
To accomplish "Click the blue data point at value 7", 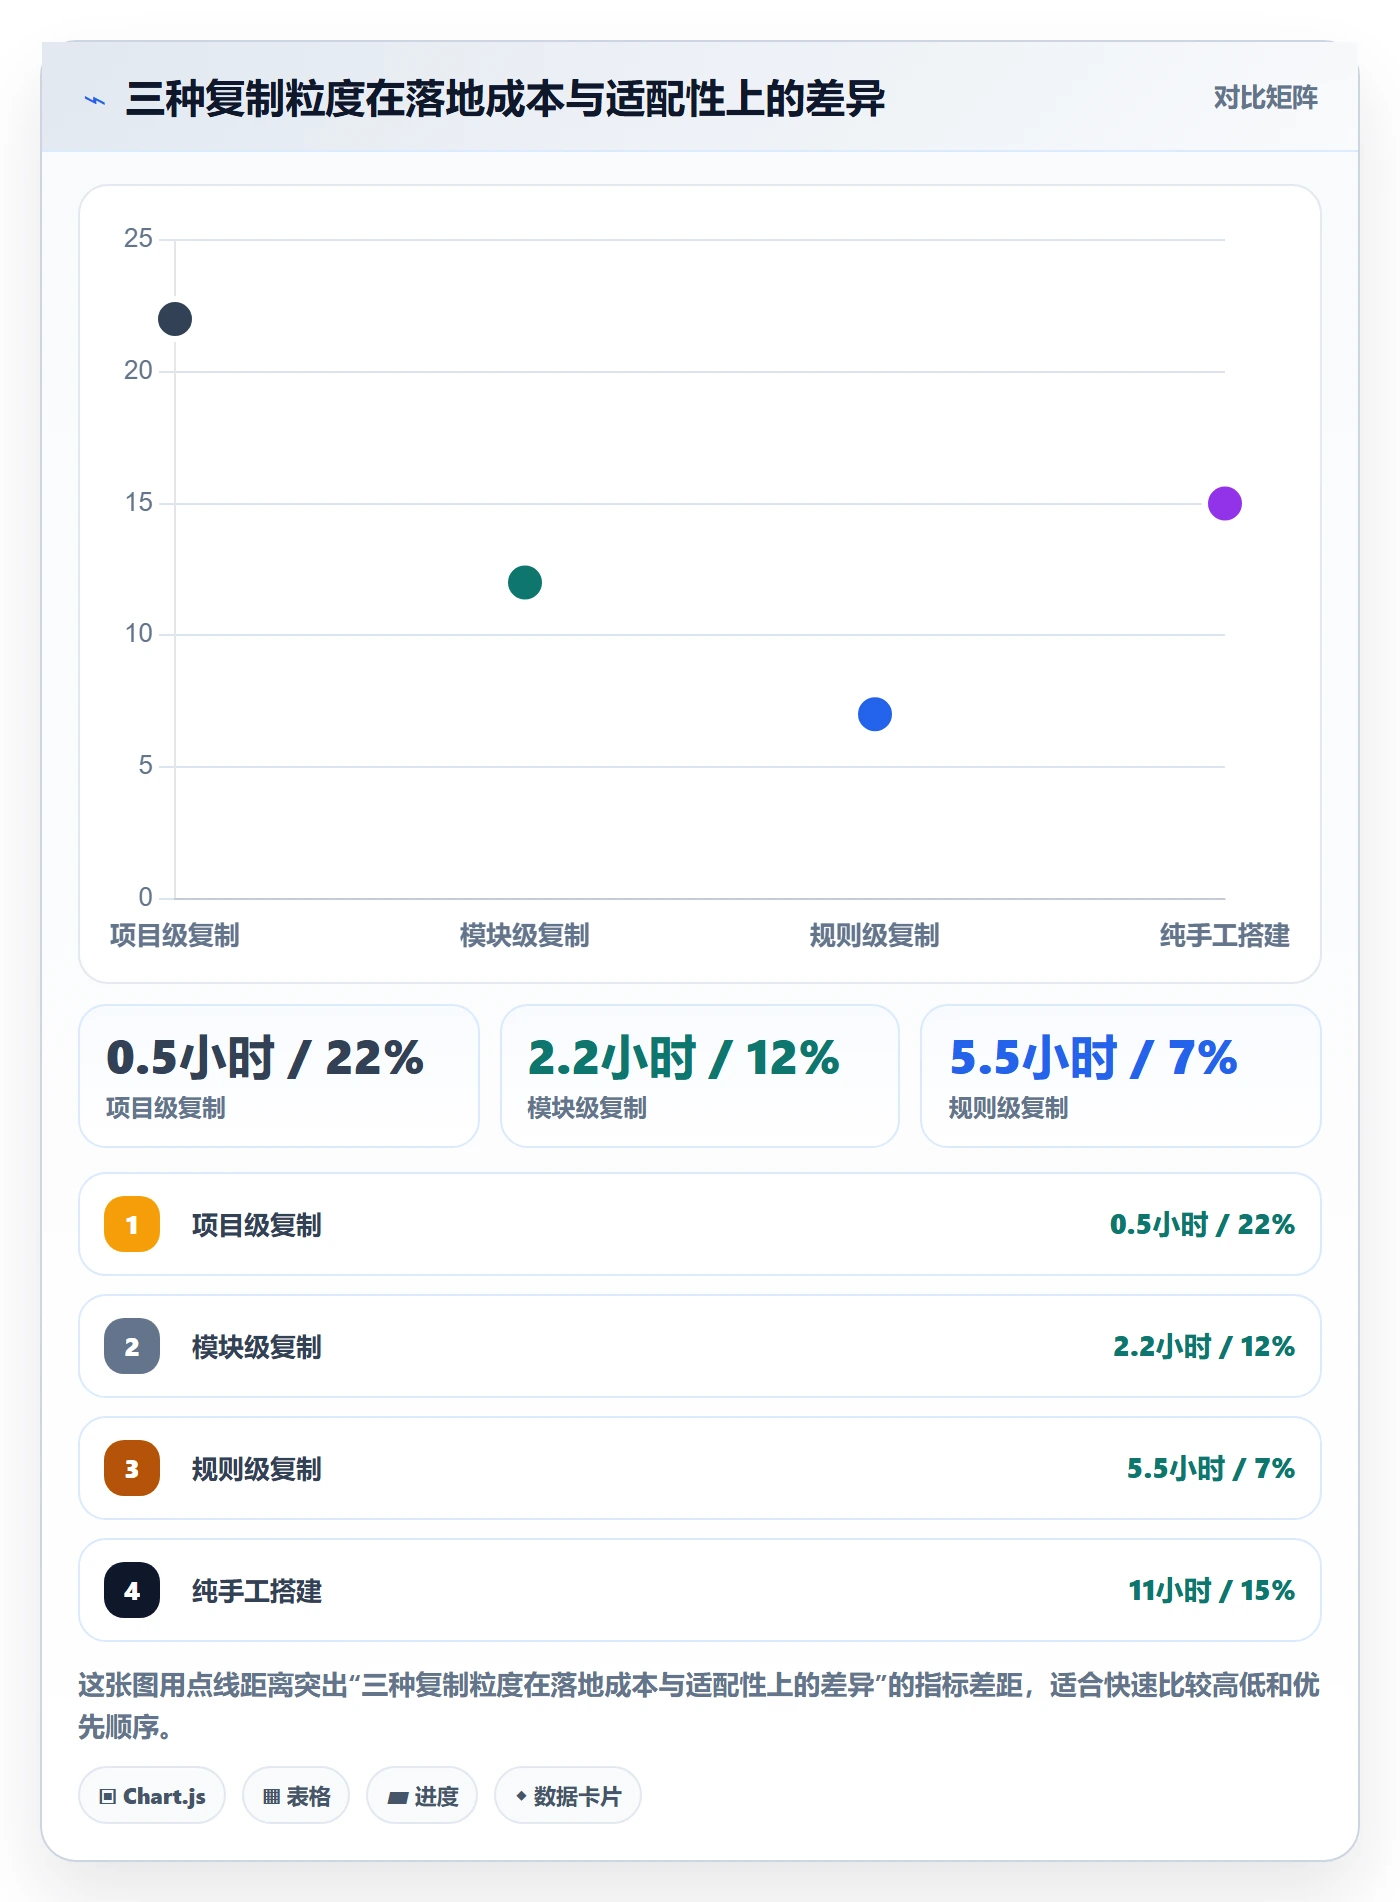I will (875, 714).
